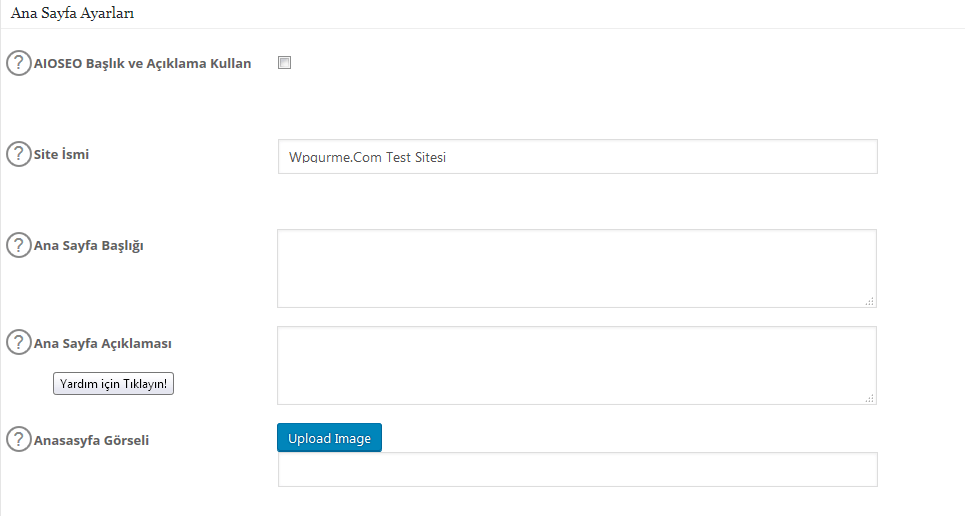965x516 pixels.
Task: Click the resize handle of Ana Sayfa Başlığı textarea
Action: [x=870, y=301]
